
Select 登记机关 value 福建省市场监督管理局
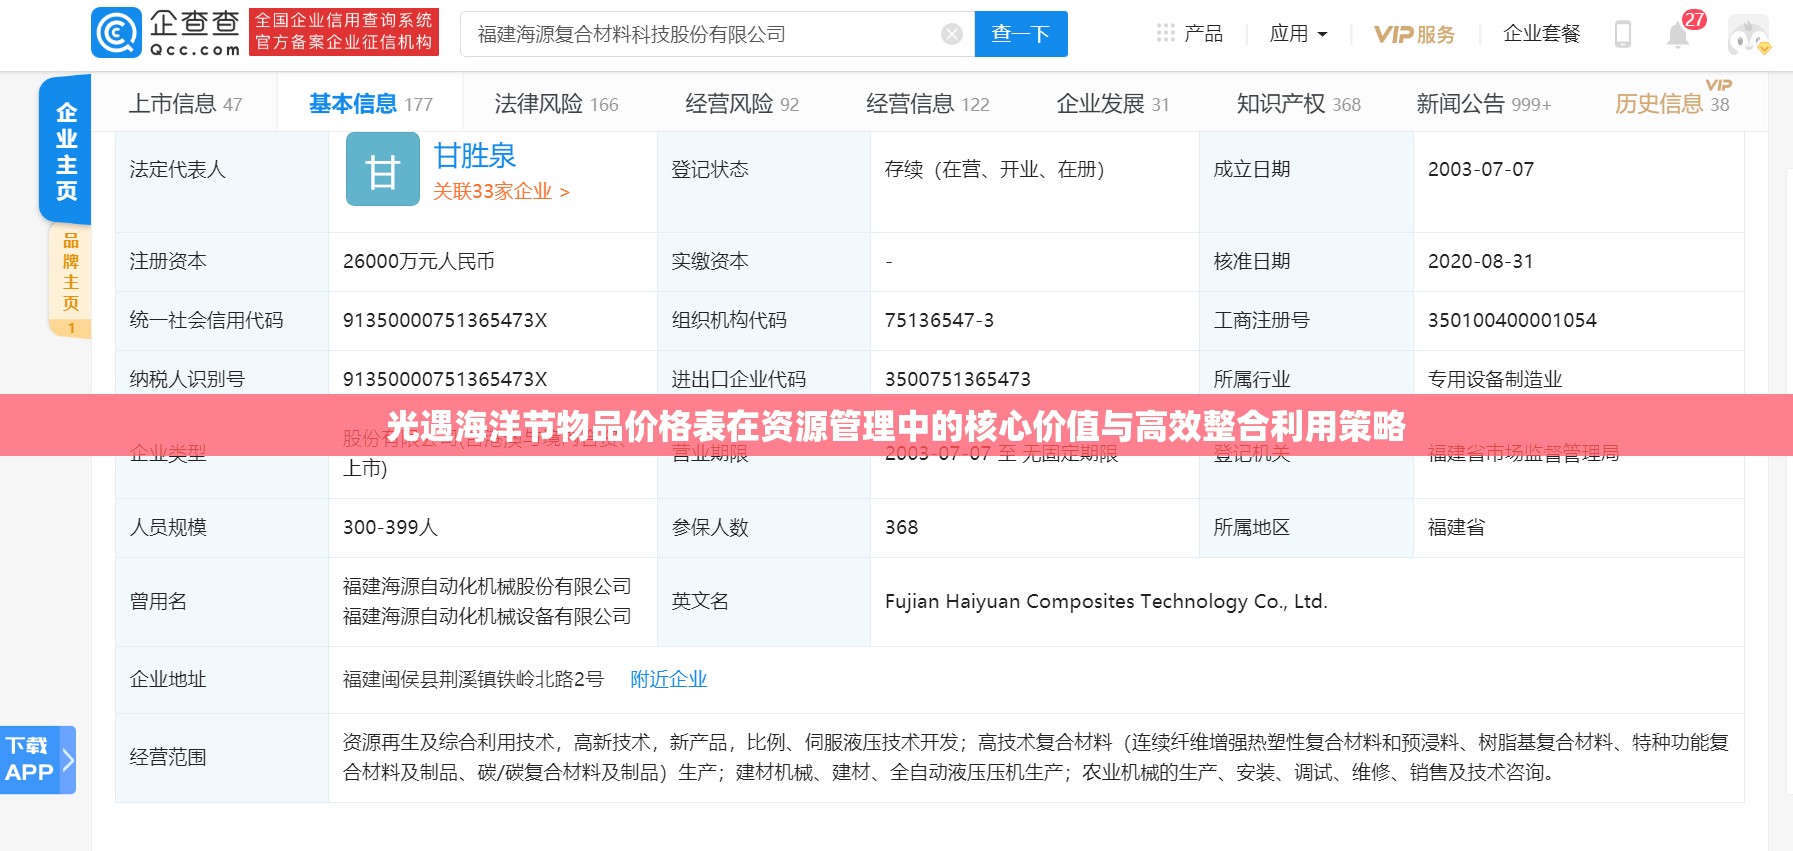[x=1523, y=453]
